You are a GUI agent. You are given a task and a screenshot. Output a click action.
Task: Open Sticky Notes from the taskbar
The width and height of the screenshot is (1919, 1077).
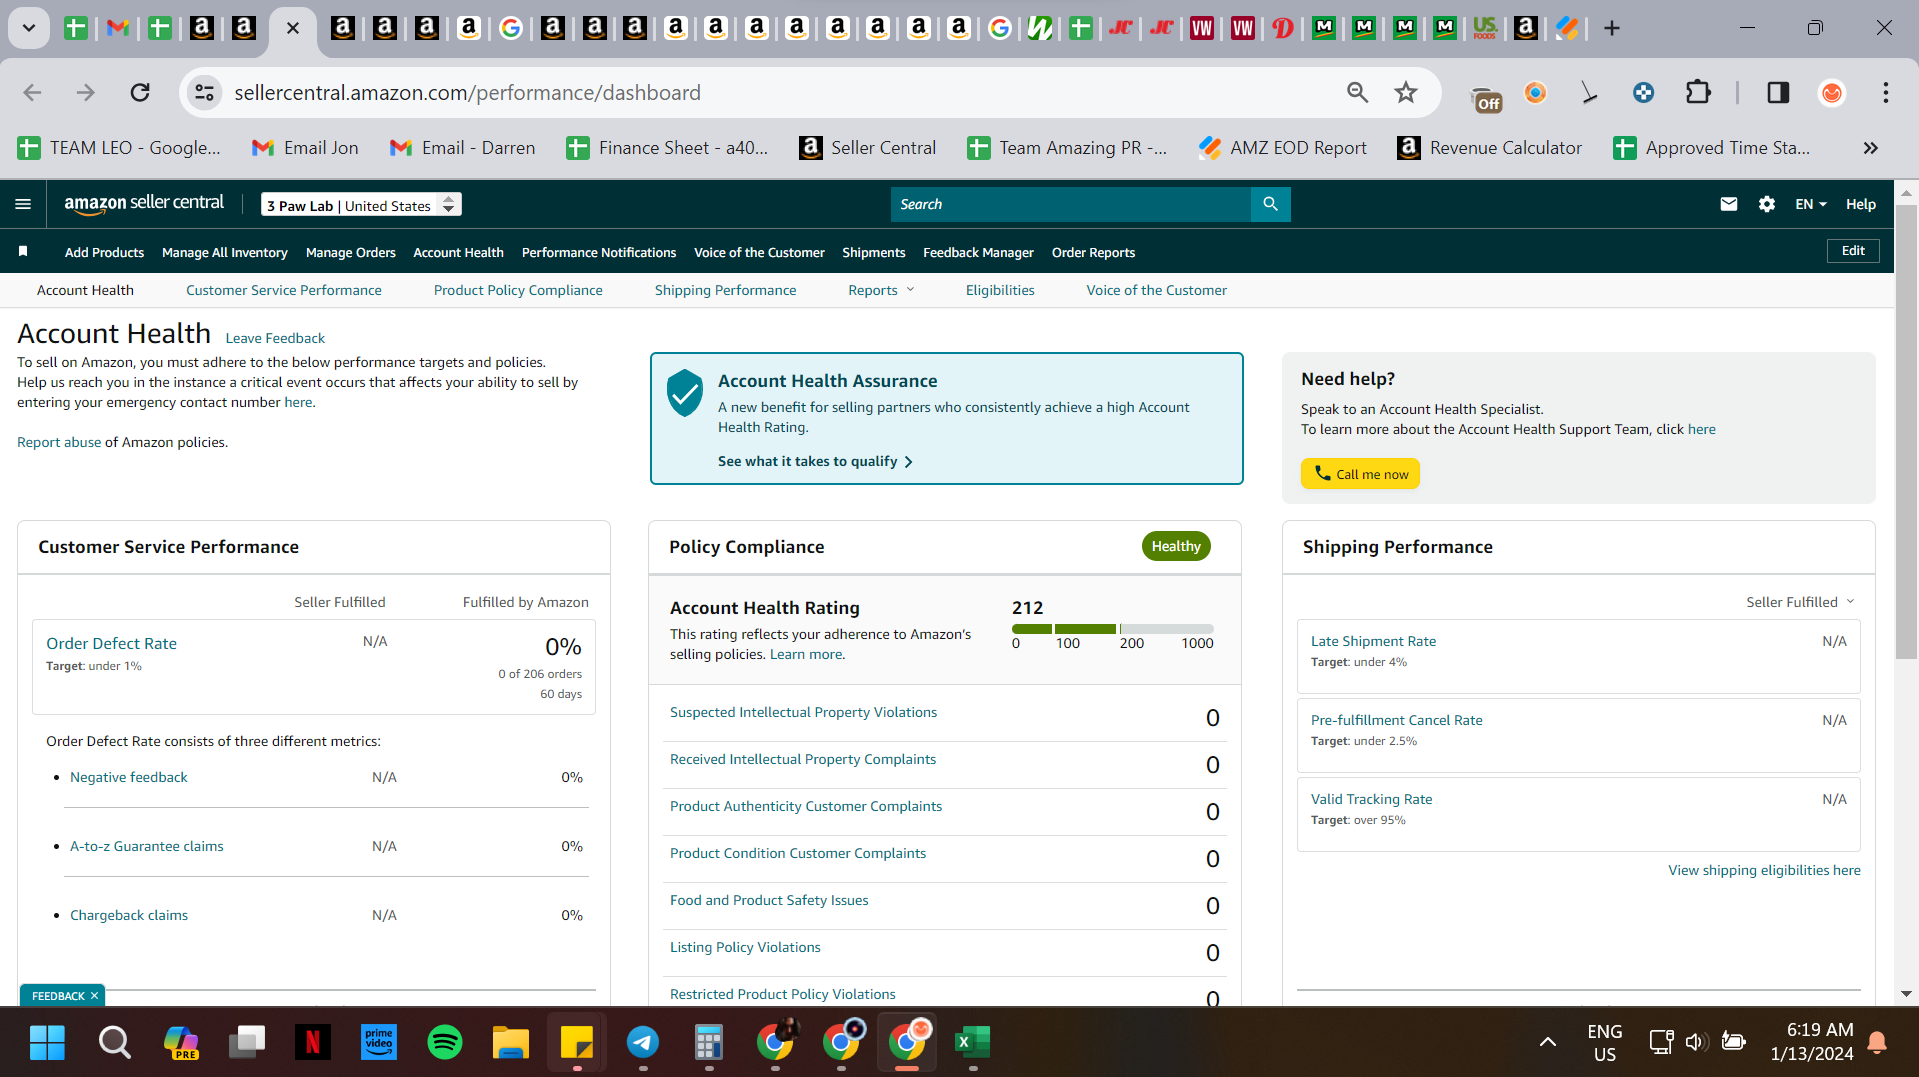pyautogui.click(x=577, y=1042)
